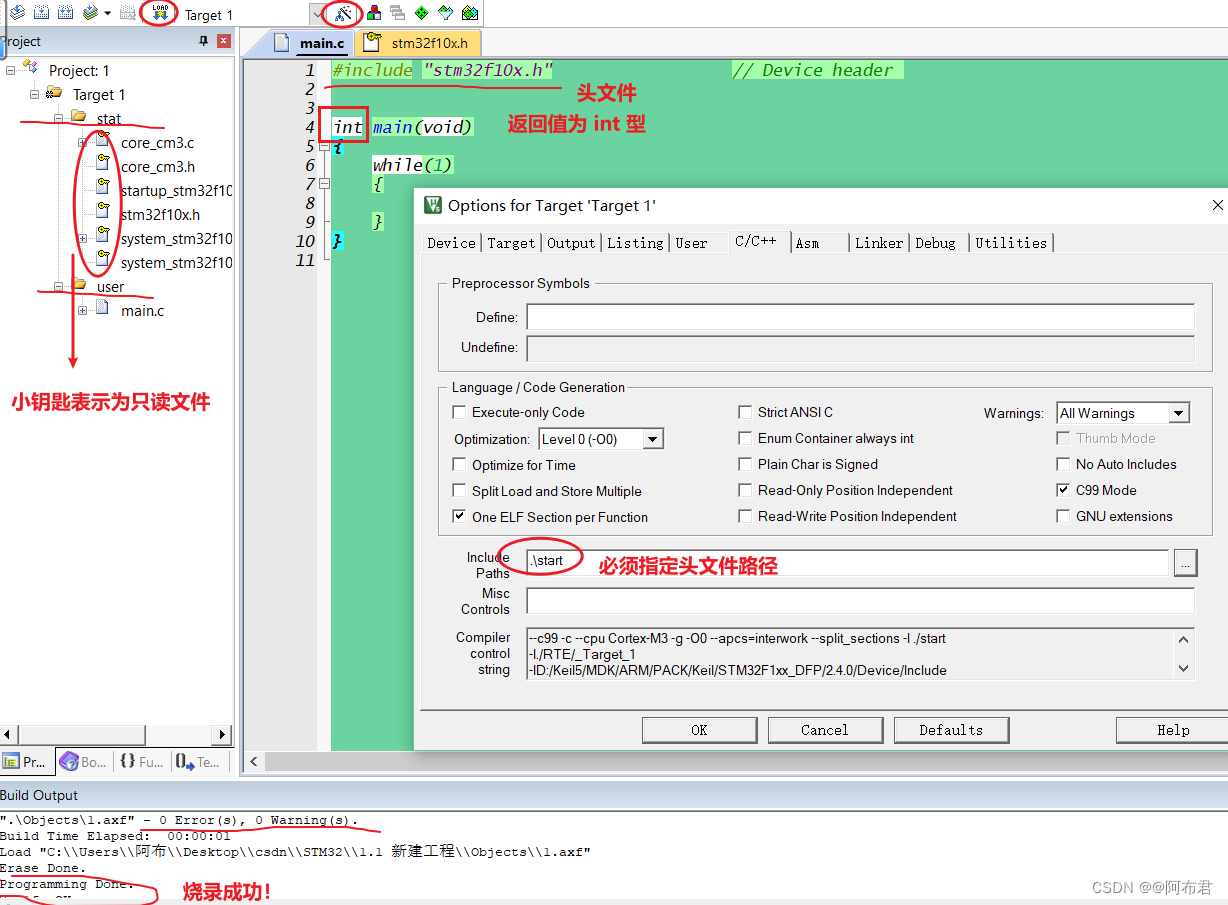
Task: Click the Pack Installer icon
Action: click(x=469, y=13)
